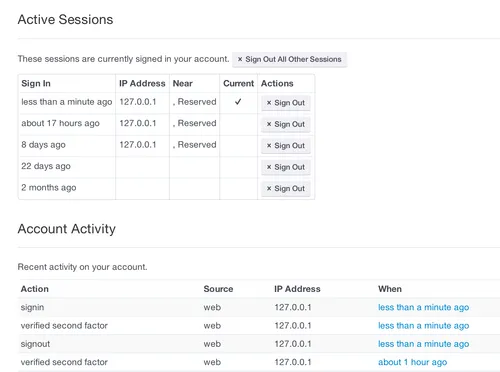This screenshot has width=500, height=372.
Task: Click the 'Reserved' cell in the 8 days ago row
Action: pos(195,145)
